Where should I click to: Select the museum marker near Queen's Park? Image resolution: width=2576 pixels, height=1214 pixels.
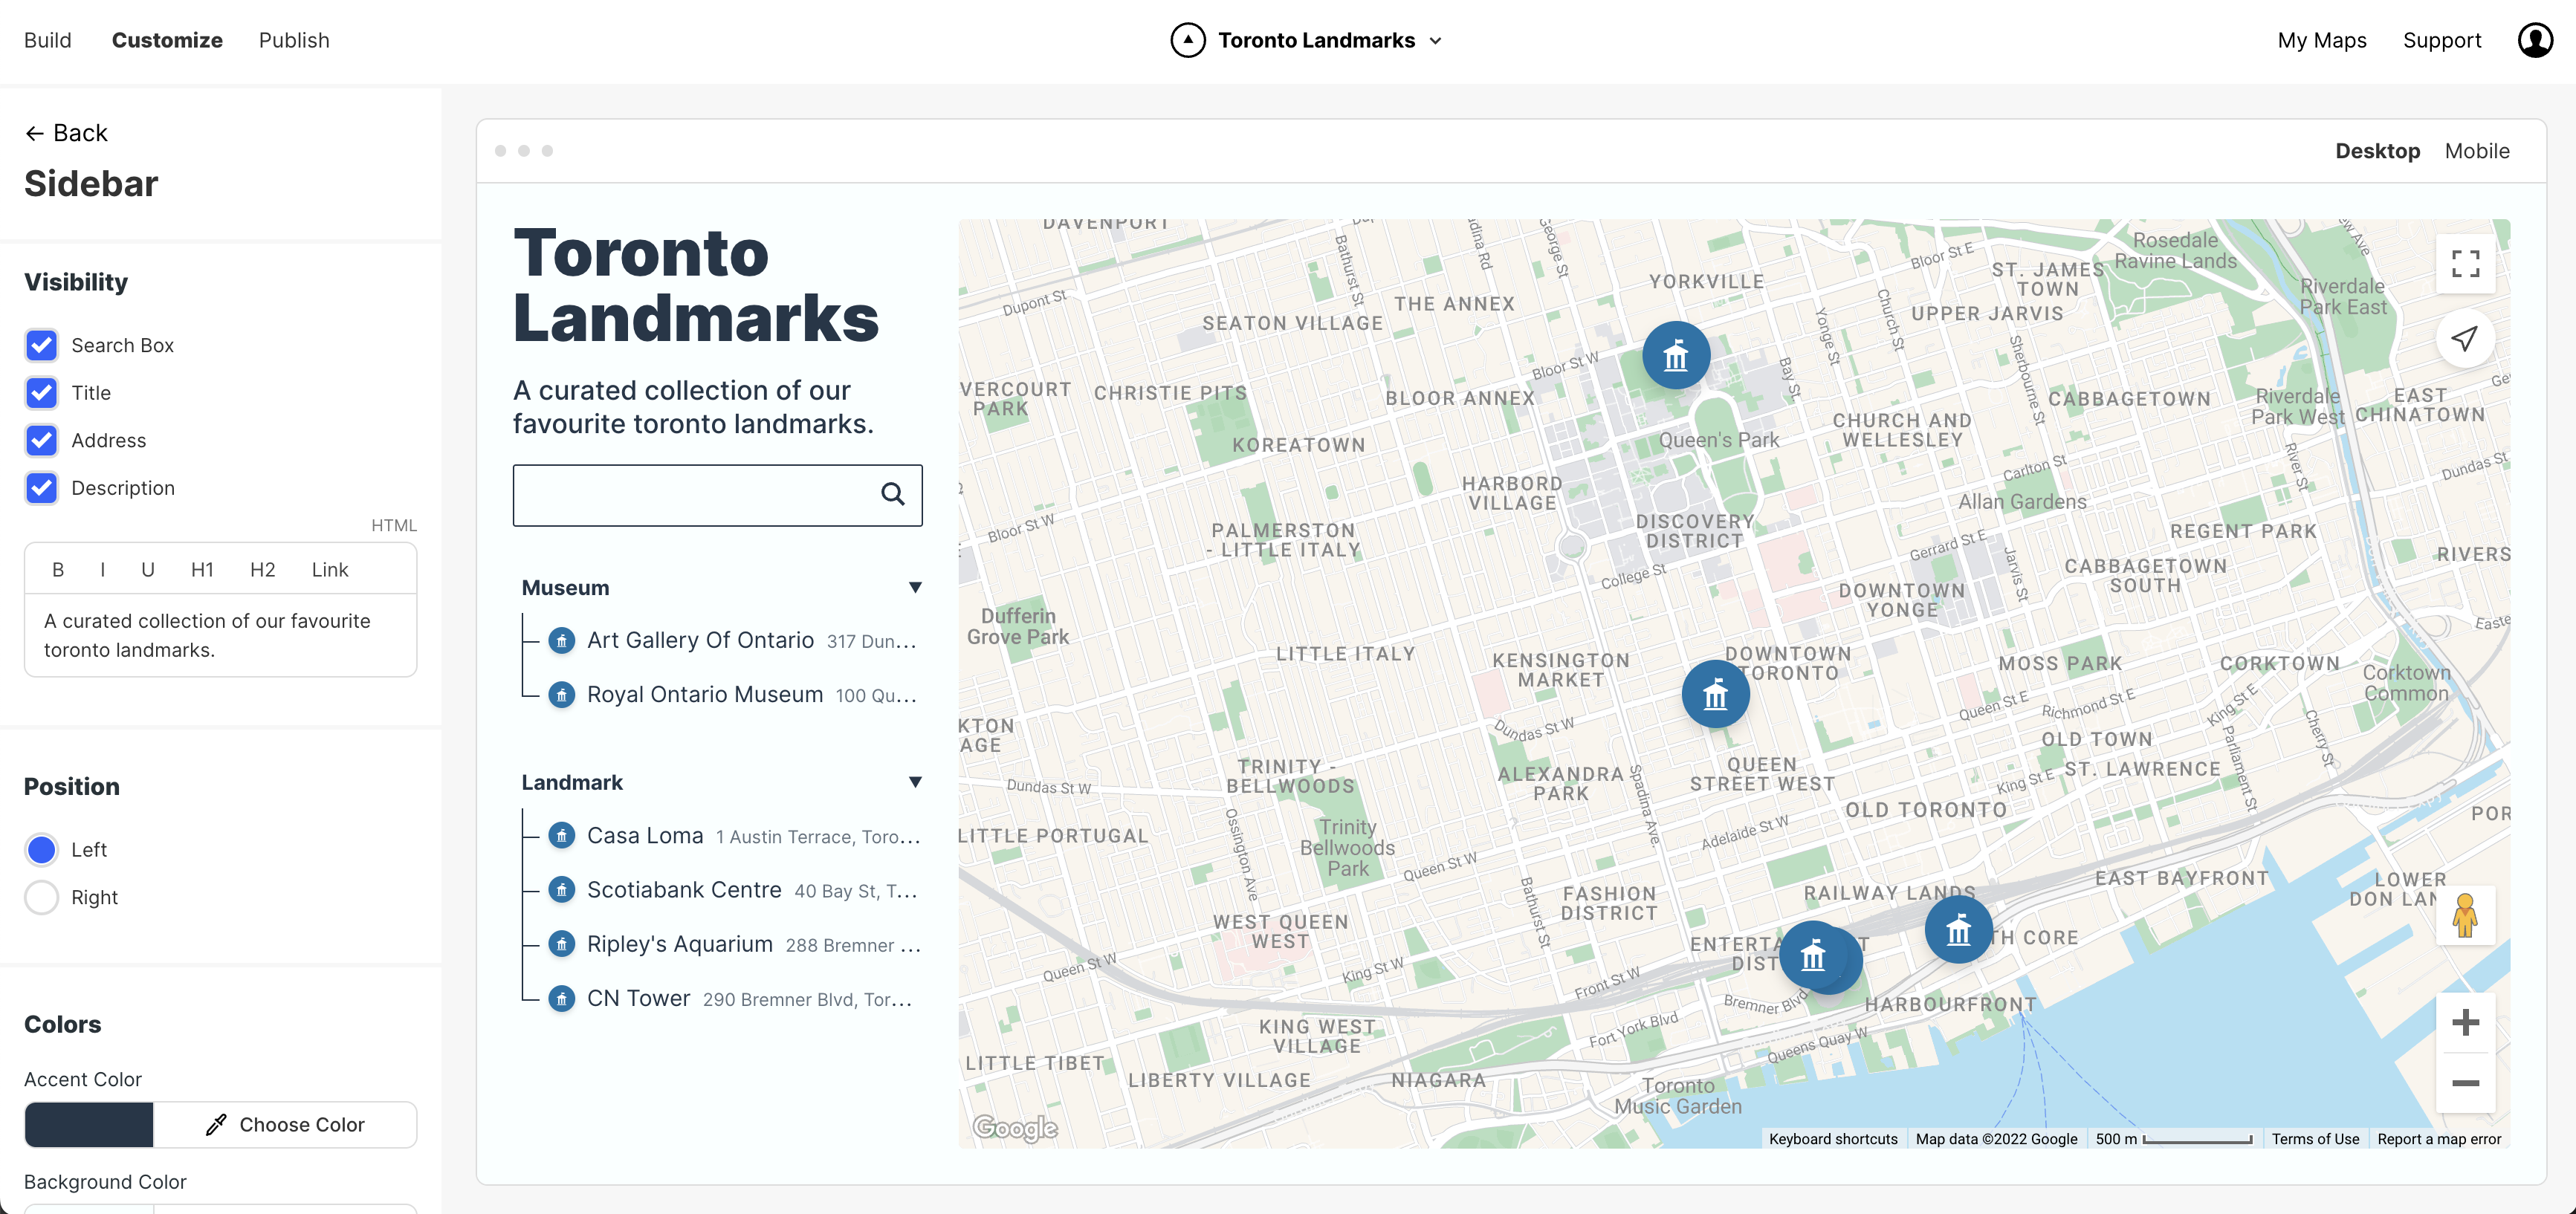(1675, 354)
